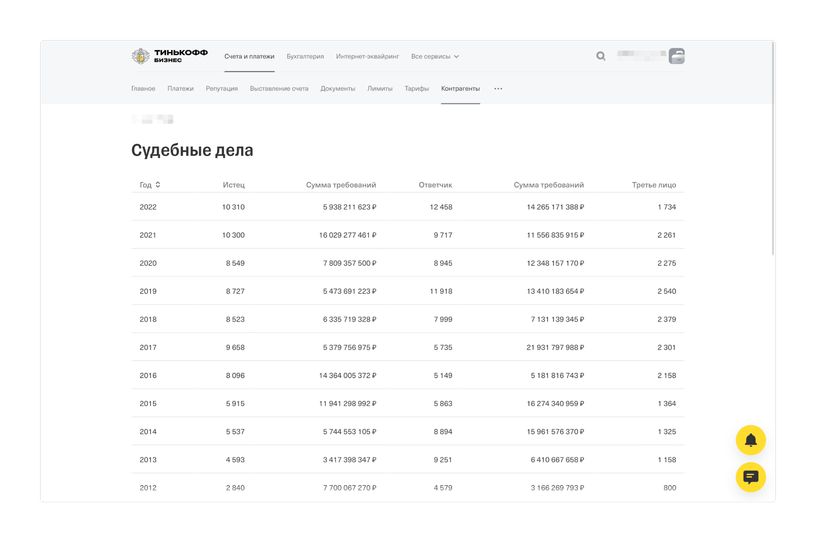Click the Истец value 9 658

pos(235,347)
